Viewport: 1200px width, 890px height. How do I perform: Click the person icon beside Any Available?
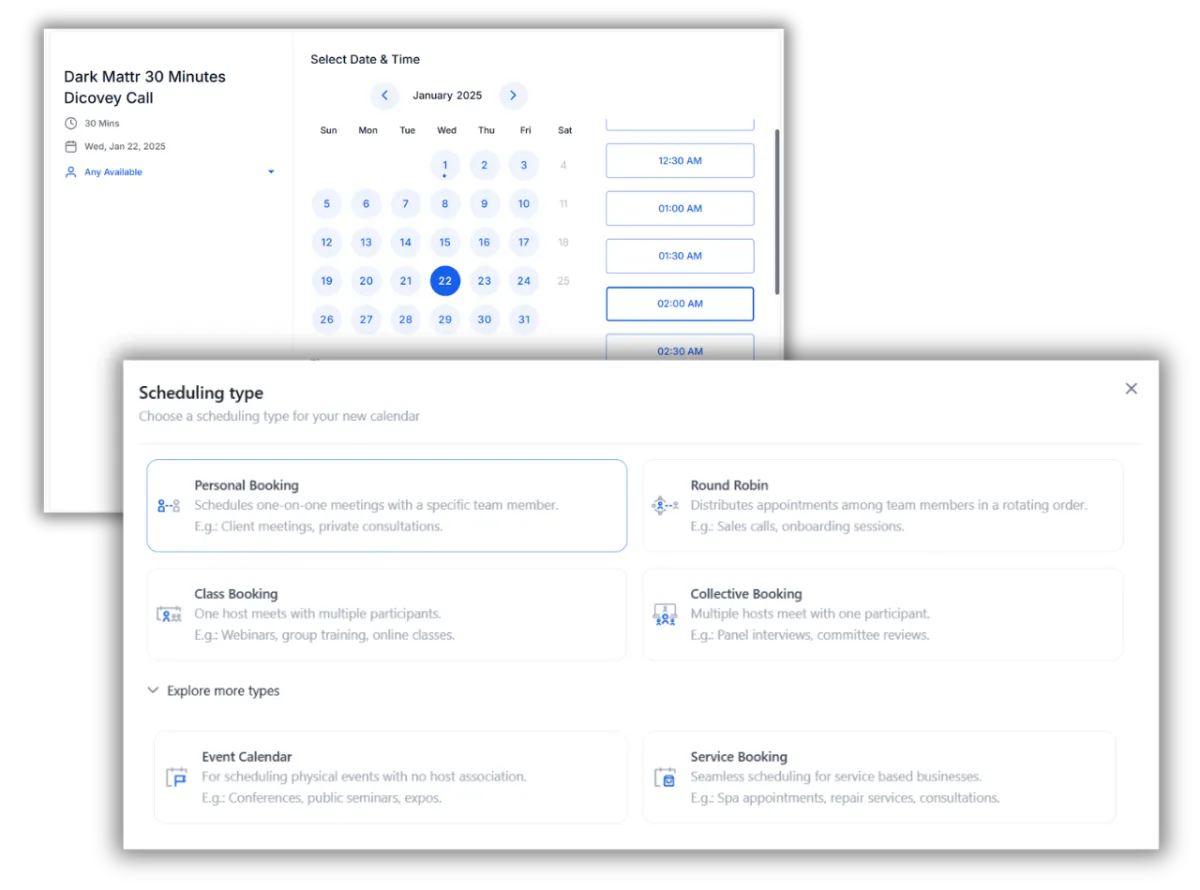(70, 172)
